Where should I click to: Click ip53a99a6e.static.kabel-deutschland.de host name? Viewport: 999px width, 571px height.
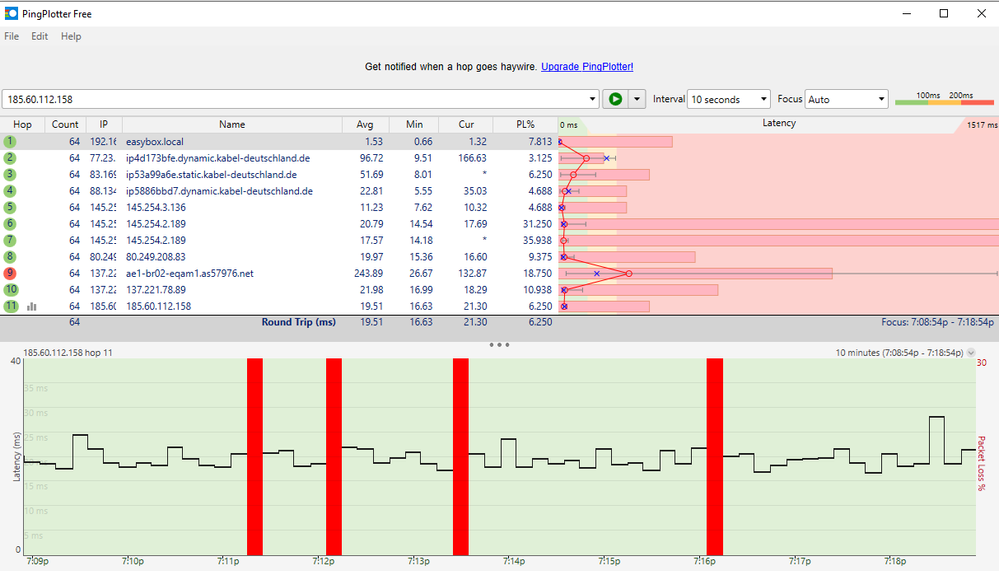click(x=212, y=175)
